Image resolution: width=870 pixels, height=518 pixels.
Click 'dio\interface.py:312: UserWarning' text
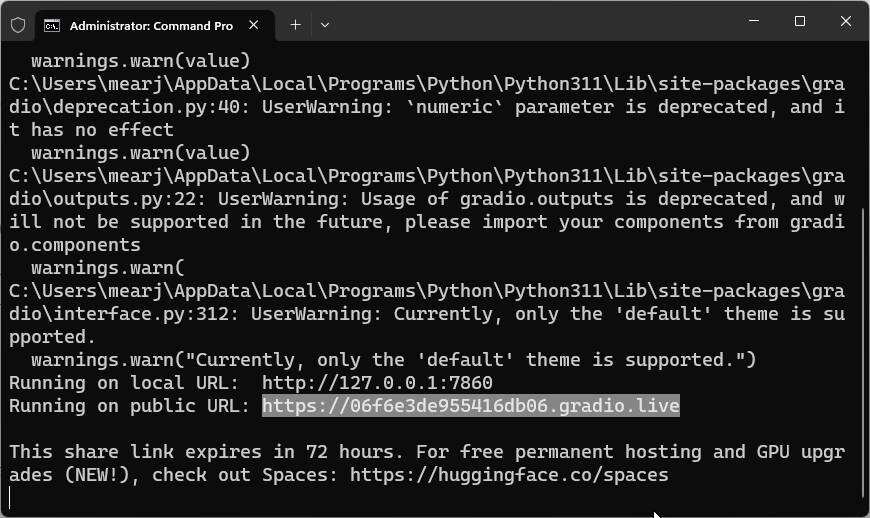click(x=195, y=314)
